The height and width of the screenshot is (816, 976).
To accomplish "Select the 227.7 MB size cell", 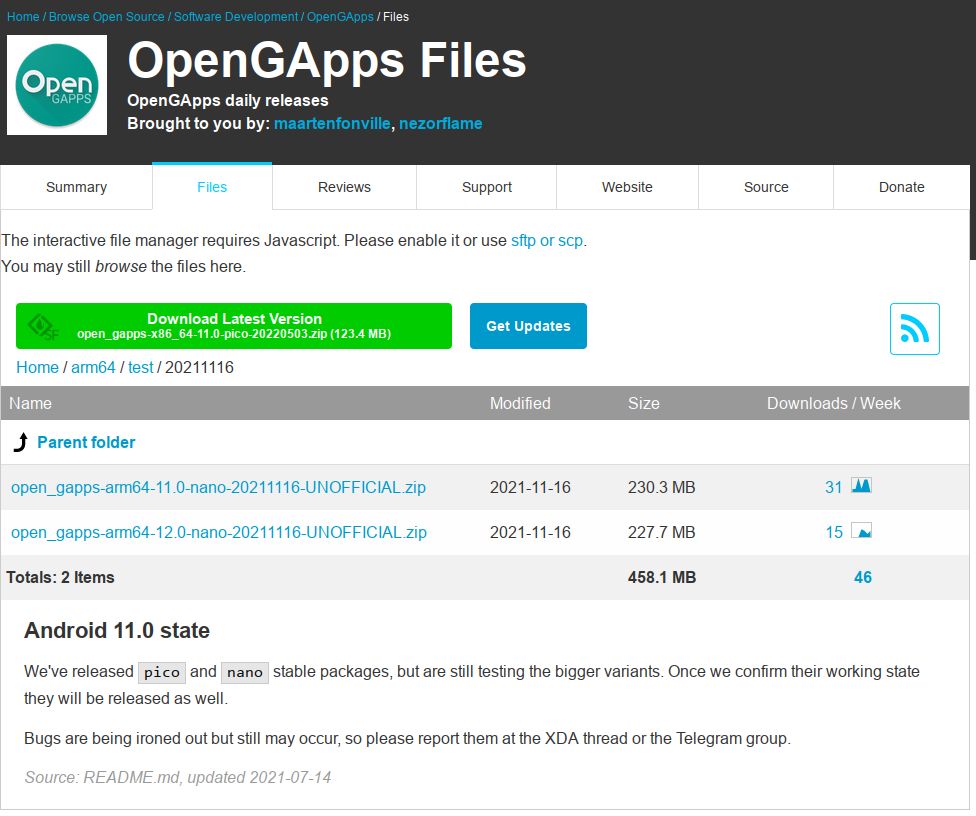I will (662, 532).
